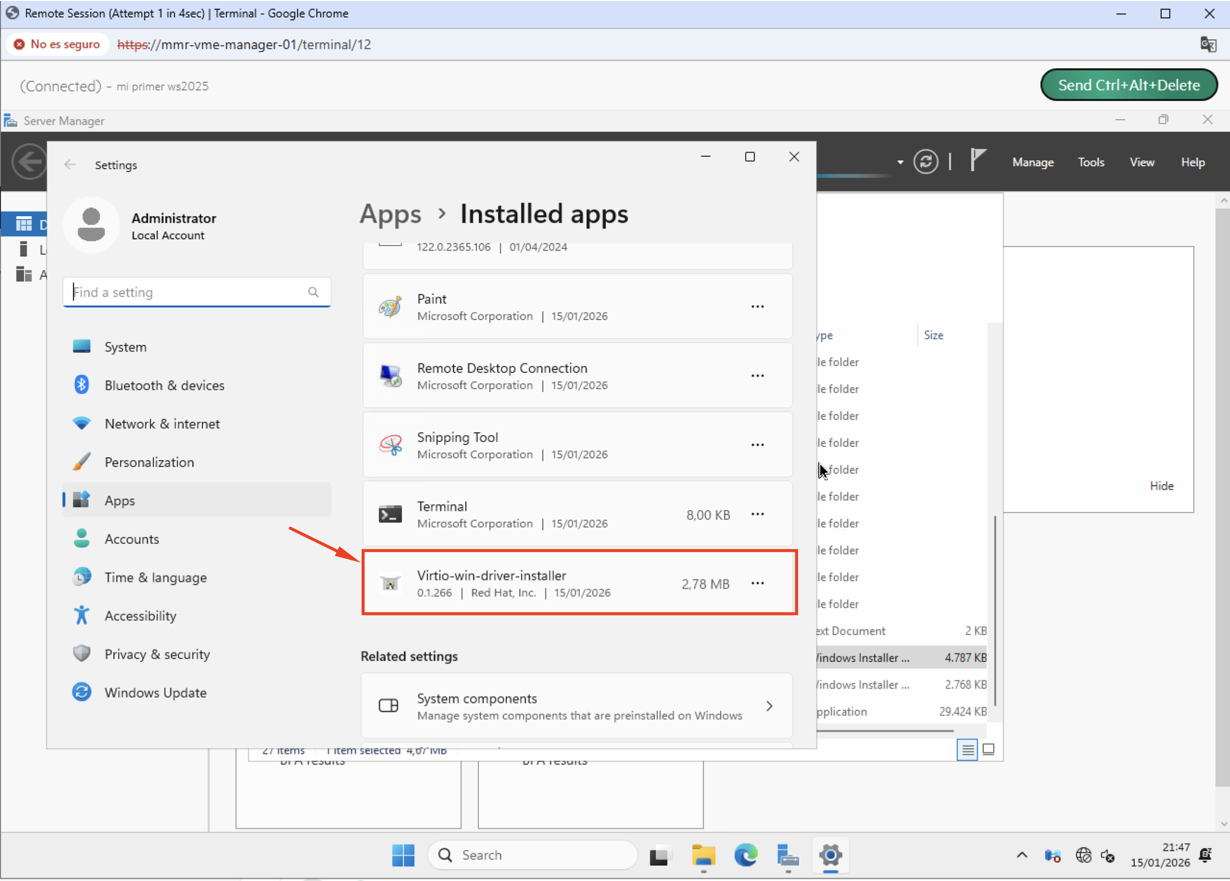Click the back arrow in the Settings window

click(x=70, y=164)
